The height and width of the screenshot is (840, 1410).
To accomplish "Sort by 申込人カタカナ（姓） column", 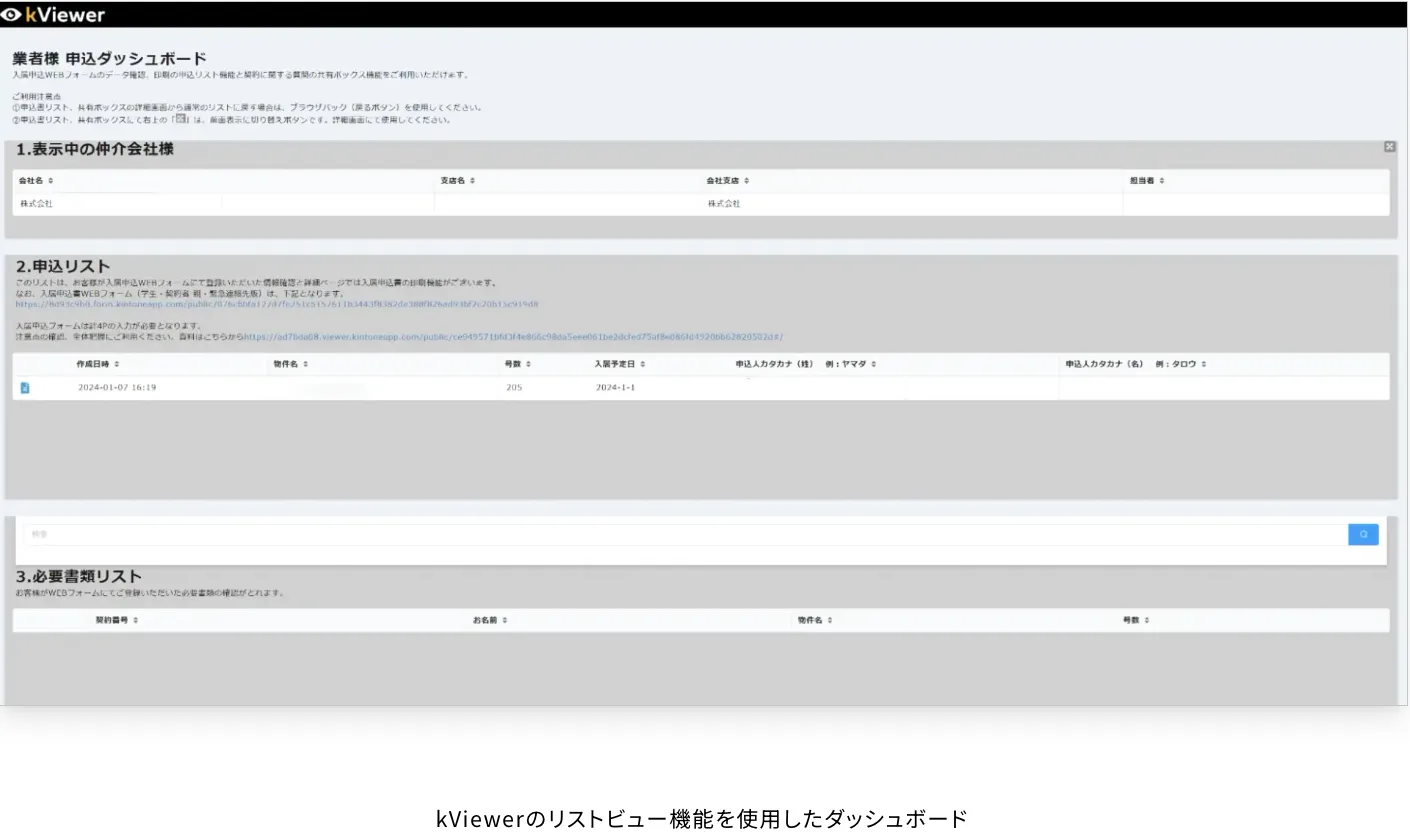I will [x=806, y=364].
